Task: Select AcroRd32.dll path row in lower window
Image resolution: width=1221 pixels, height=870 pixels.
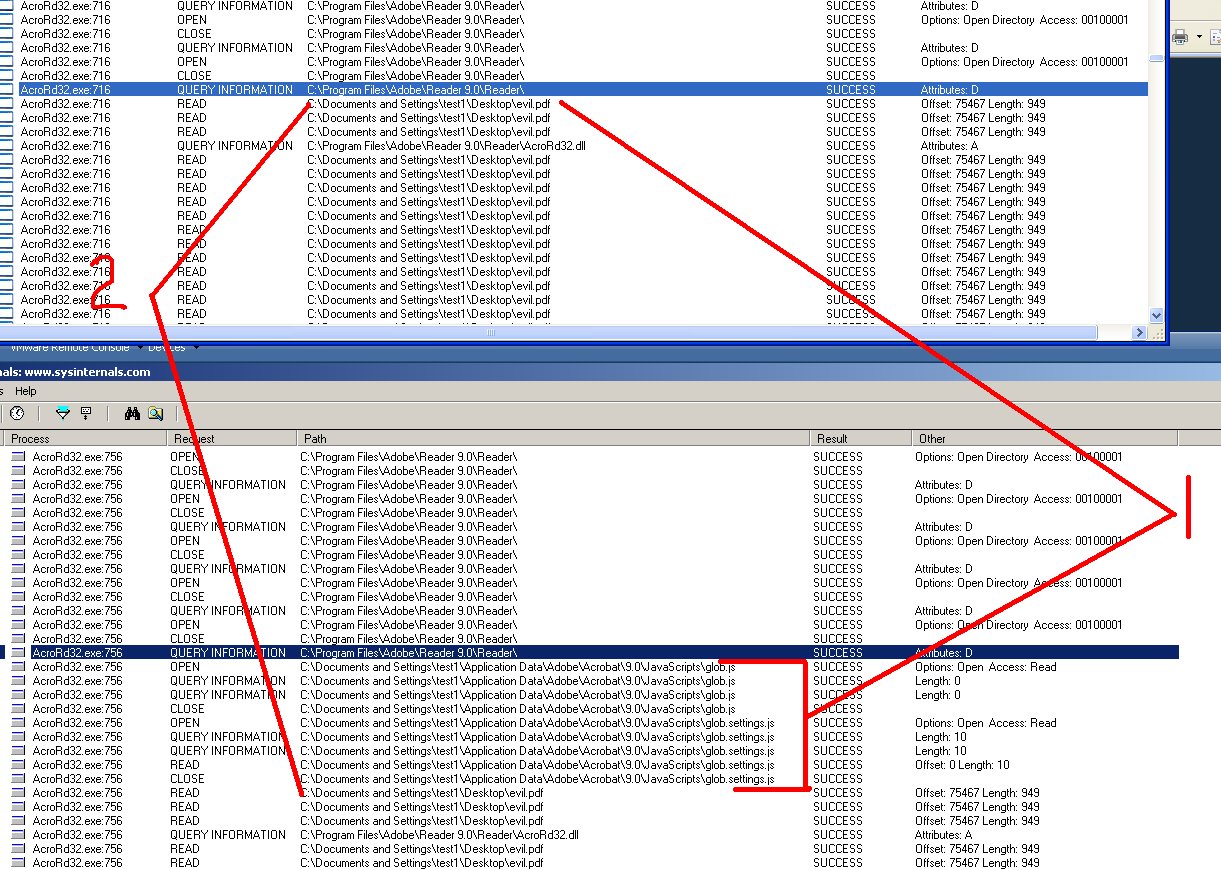Action: coord(591,835)
